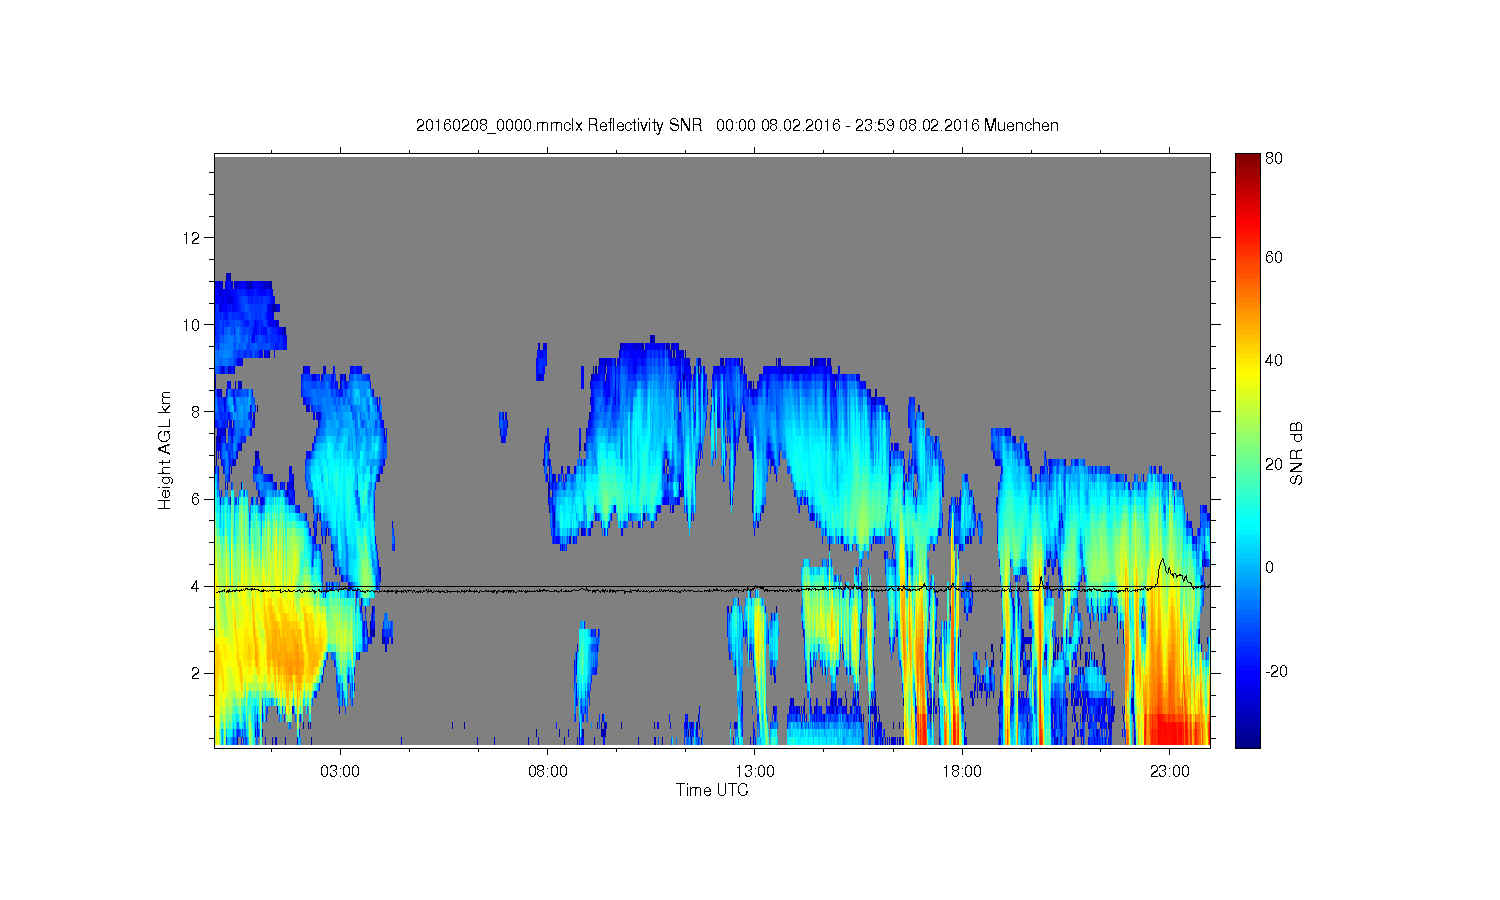Click the colorbar value -20
Image resolution: width=1500 pixels, height=900 pixels.
(1276, 671)
